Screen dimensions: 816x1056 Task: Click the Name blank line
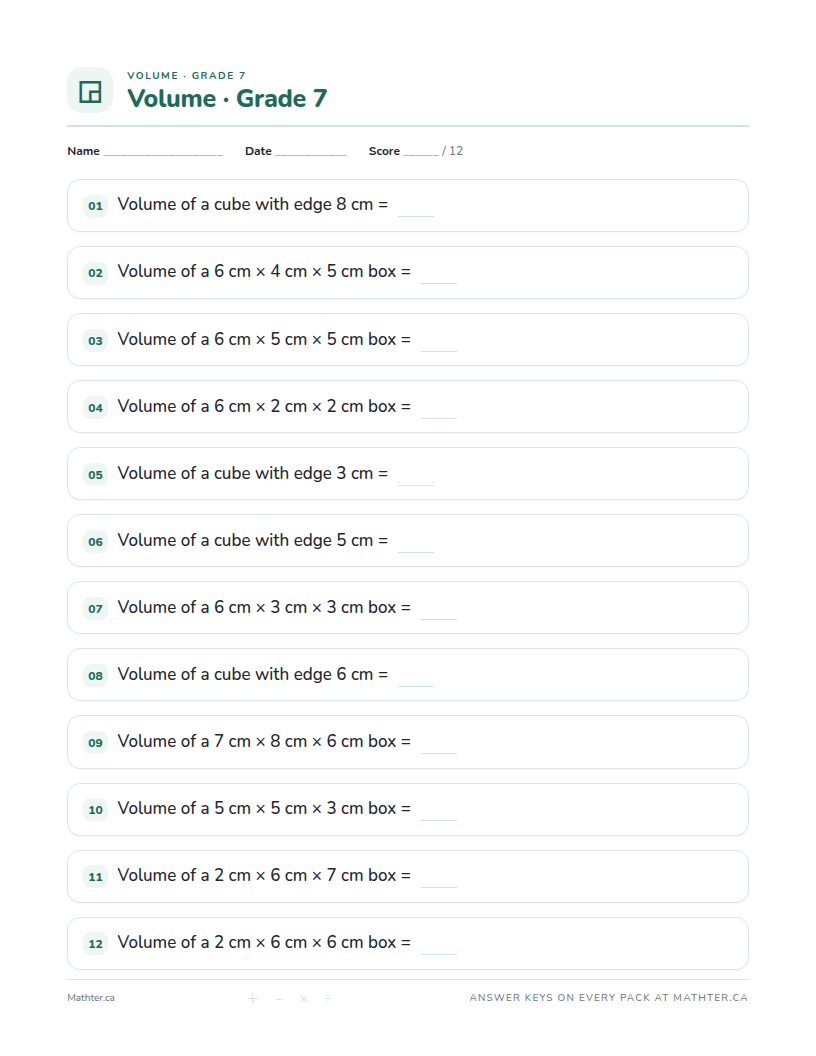click(x=163, y=154)
